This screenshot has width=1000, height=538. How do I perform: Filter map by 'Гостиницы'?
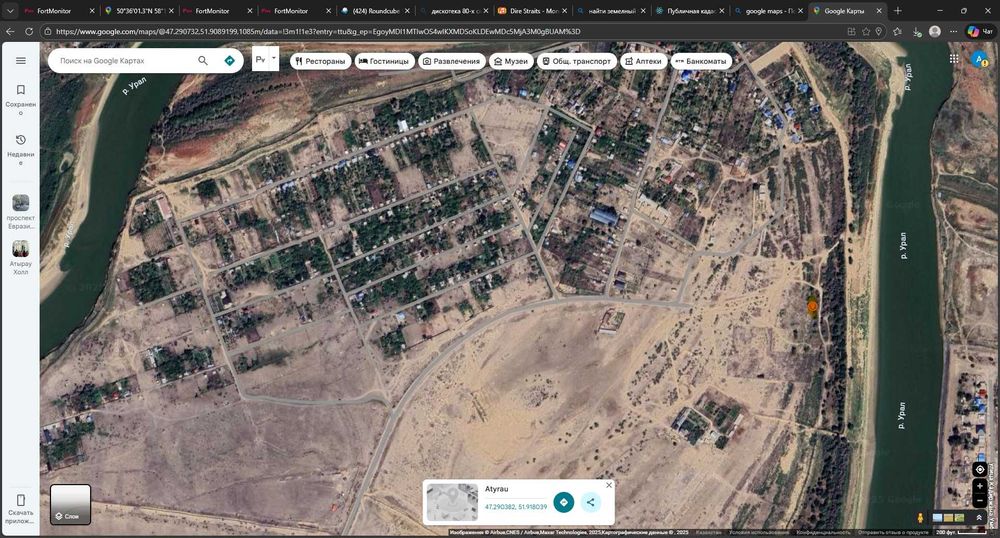tap(384, 61)
